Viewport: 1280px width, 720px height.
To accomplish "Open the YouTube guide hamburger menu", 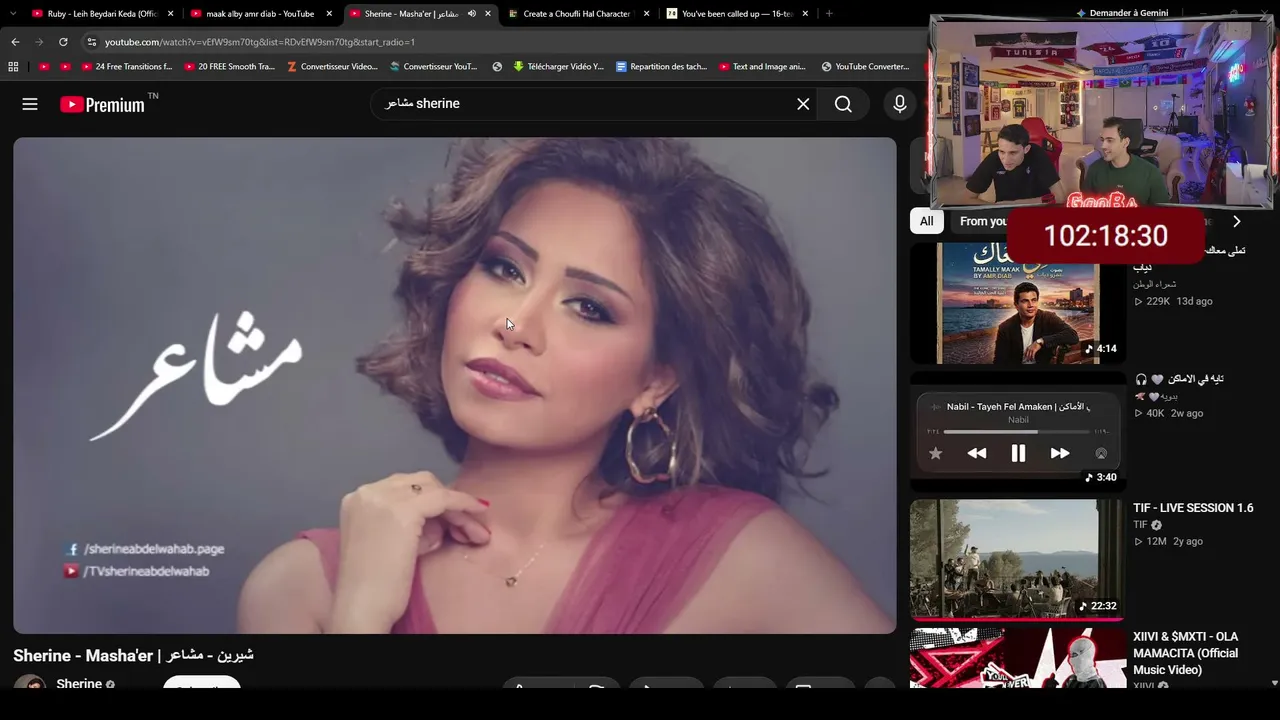I will pos(30,104).
